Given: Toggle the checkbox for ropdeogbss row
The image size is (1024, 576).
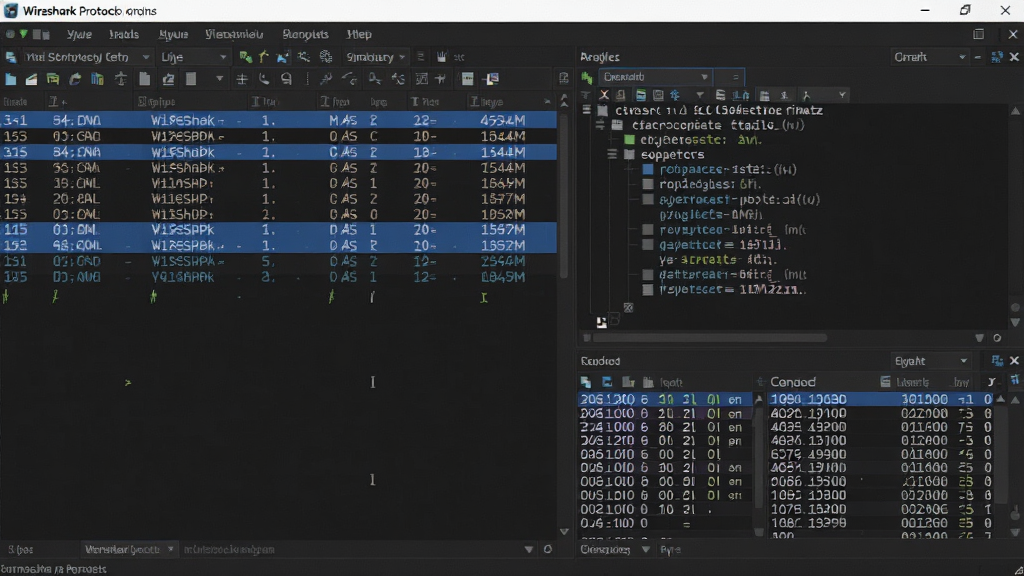Looking at the screenshot, I should (648, 184).
